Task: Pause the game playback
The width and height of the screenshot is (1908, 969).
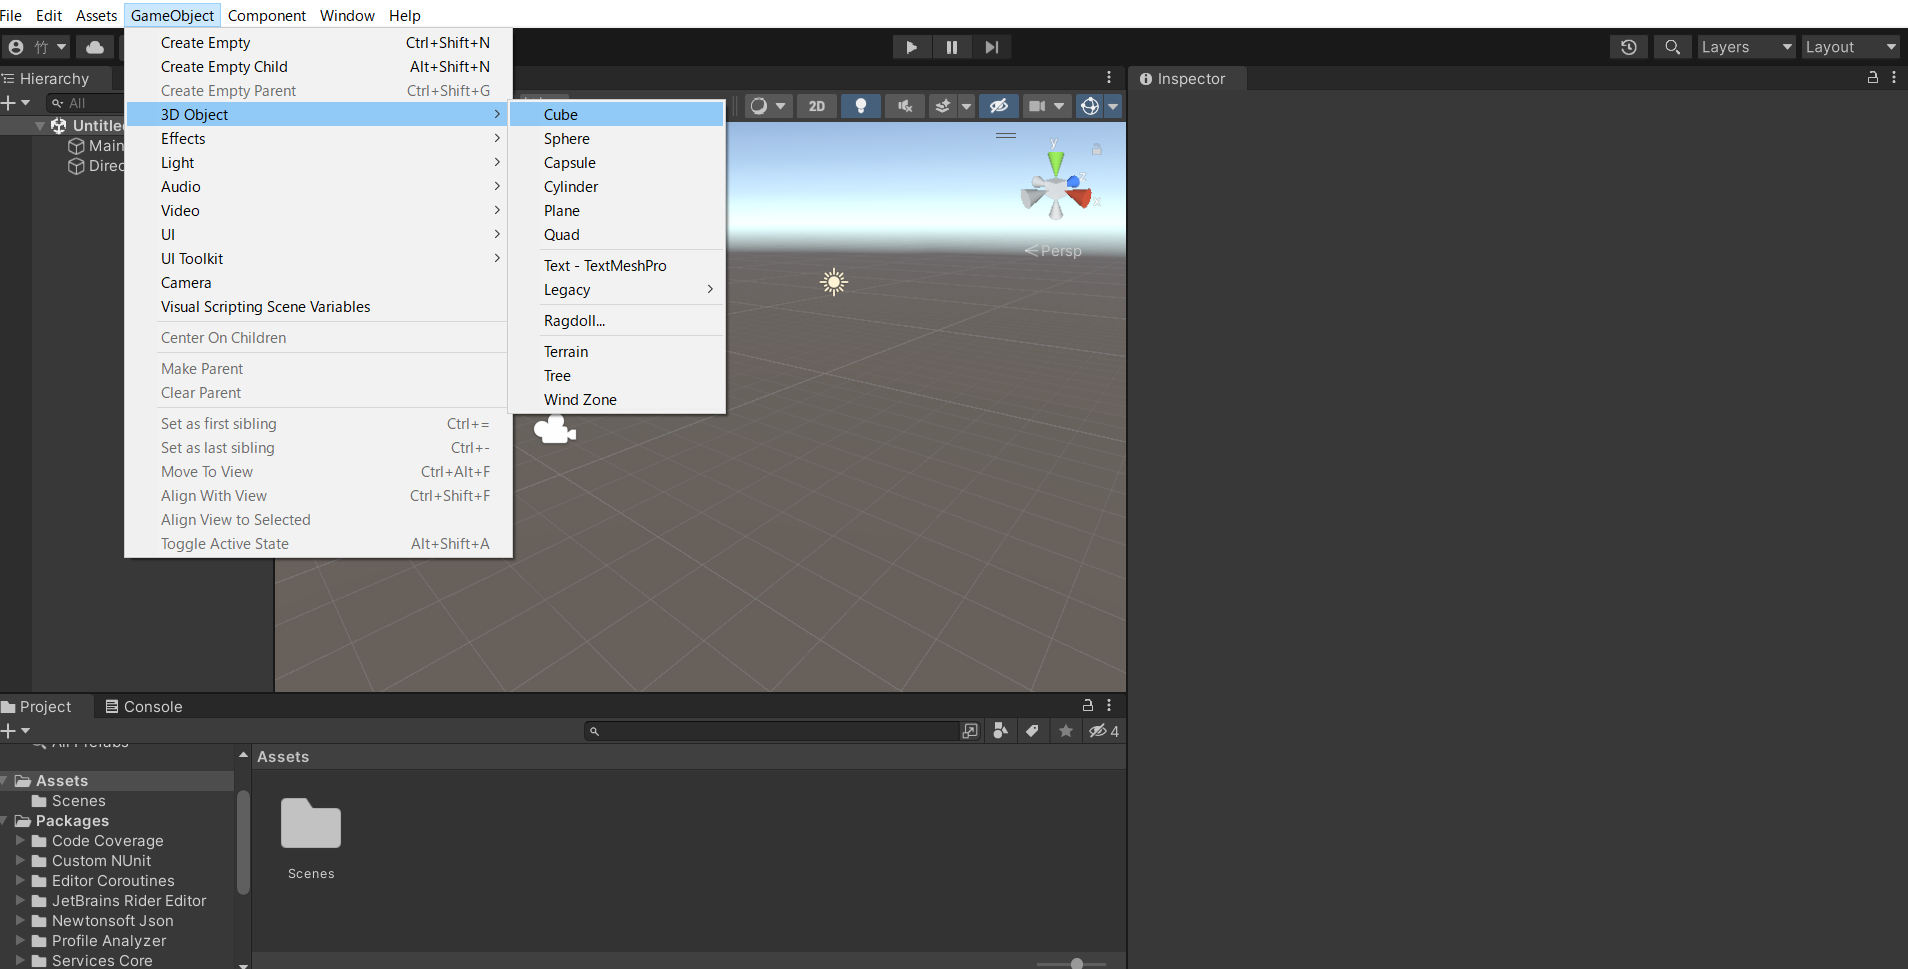Action: click(x=951, y=47)
